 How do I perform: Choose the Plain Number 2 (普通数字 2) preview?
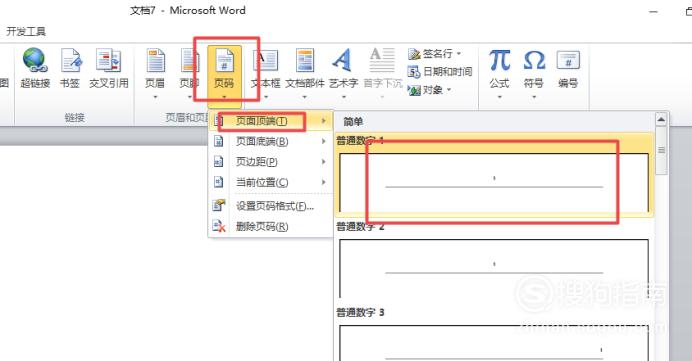pyautogui.click(x=494, y=268)
